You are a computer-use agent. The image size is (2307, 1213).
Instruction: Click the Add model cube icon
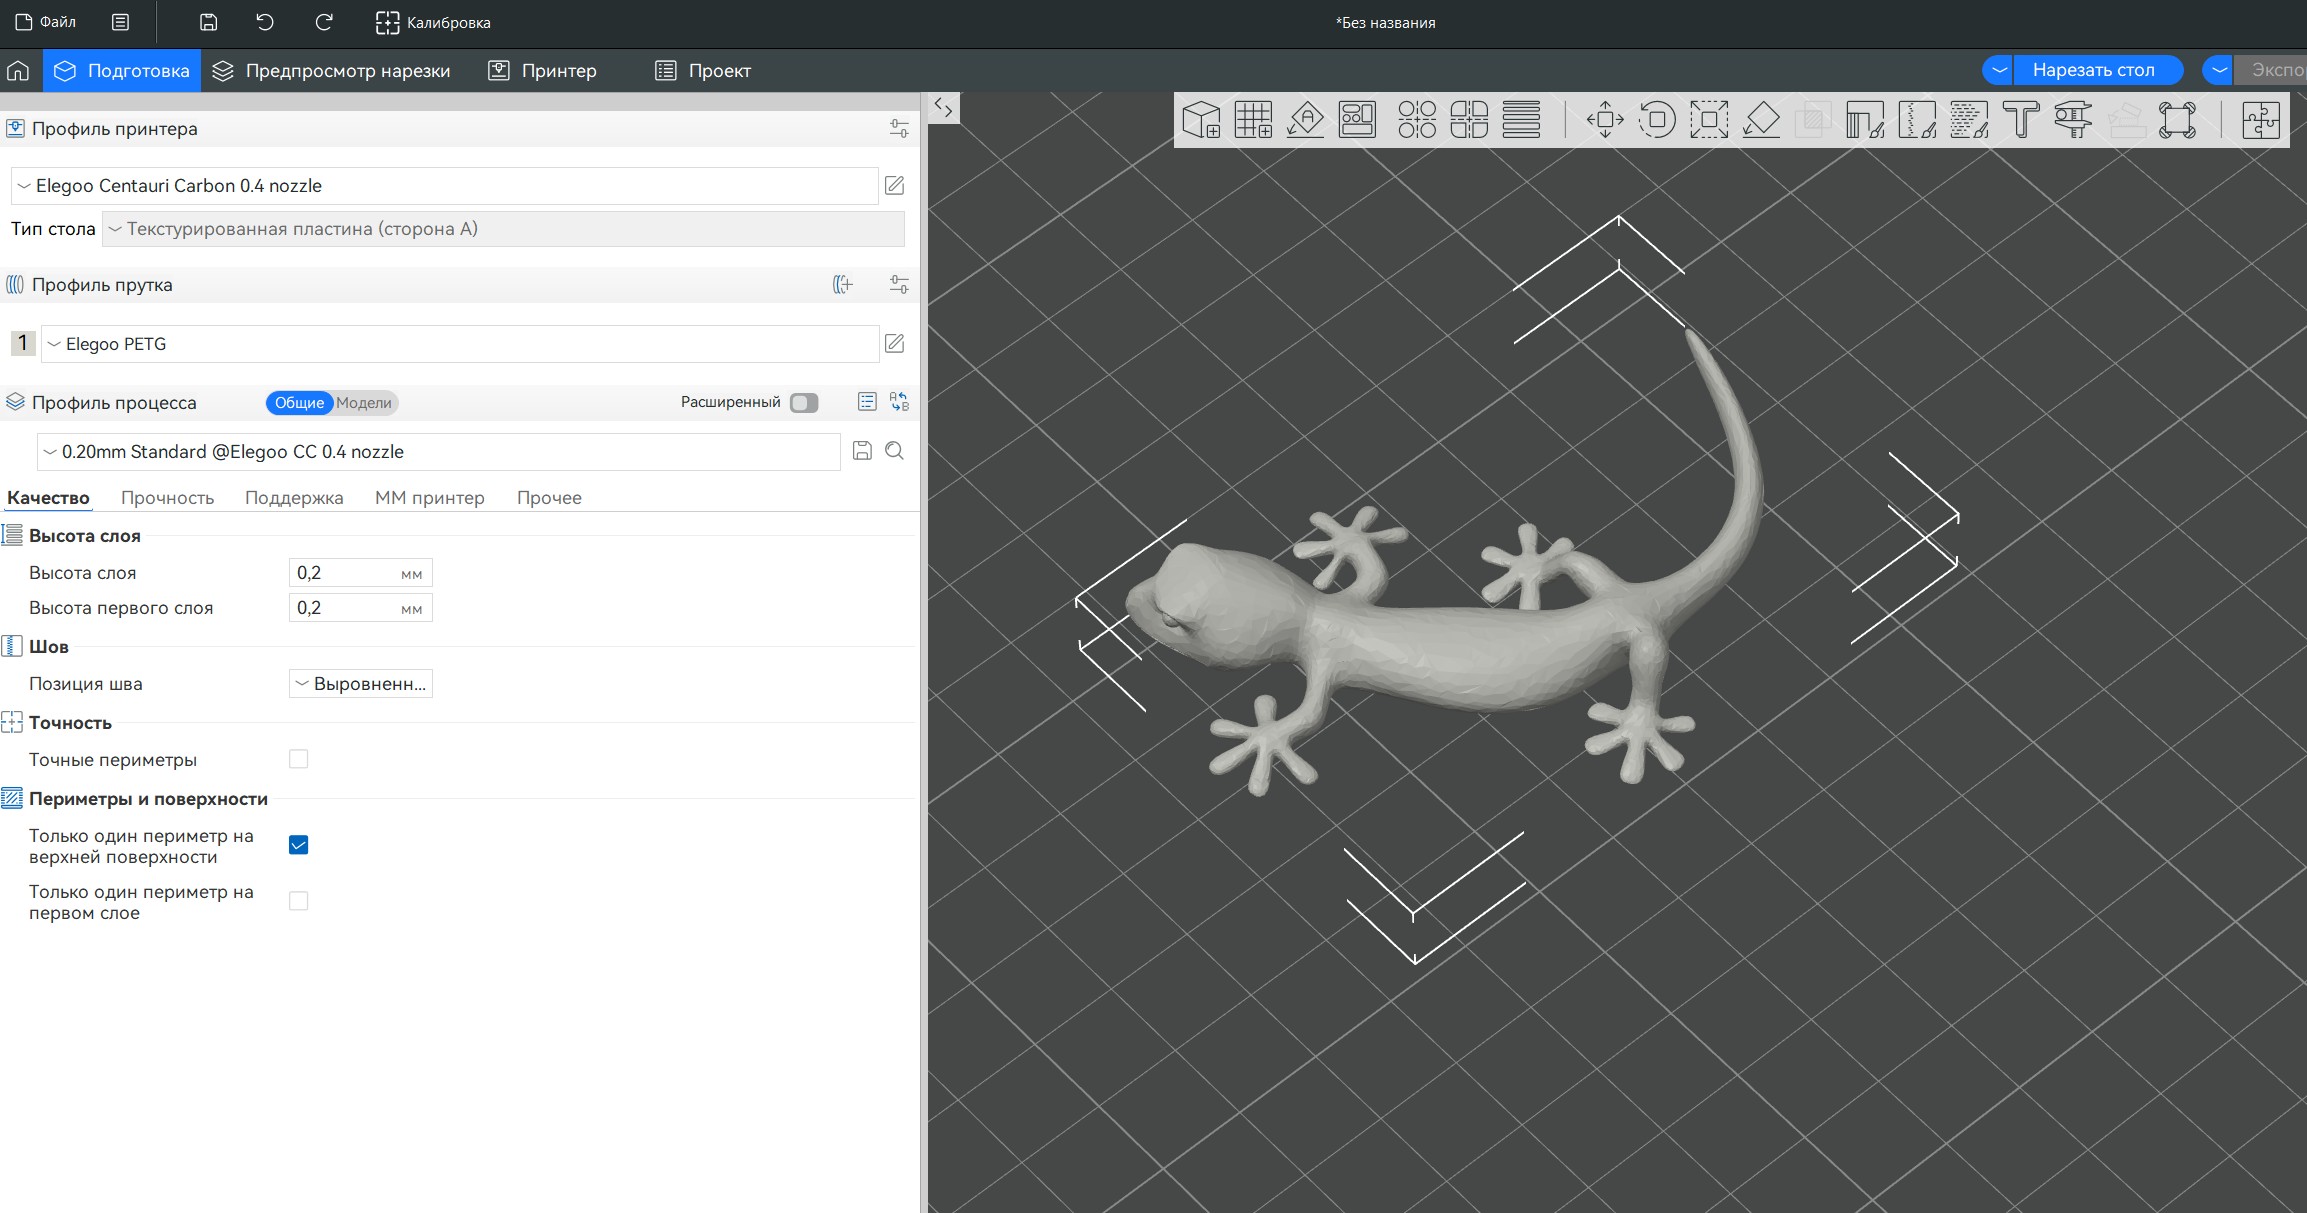1201,120
